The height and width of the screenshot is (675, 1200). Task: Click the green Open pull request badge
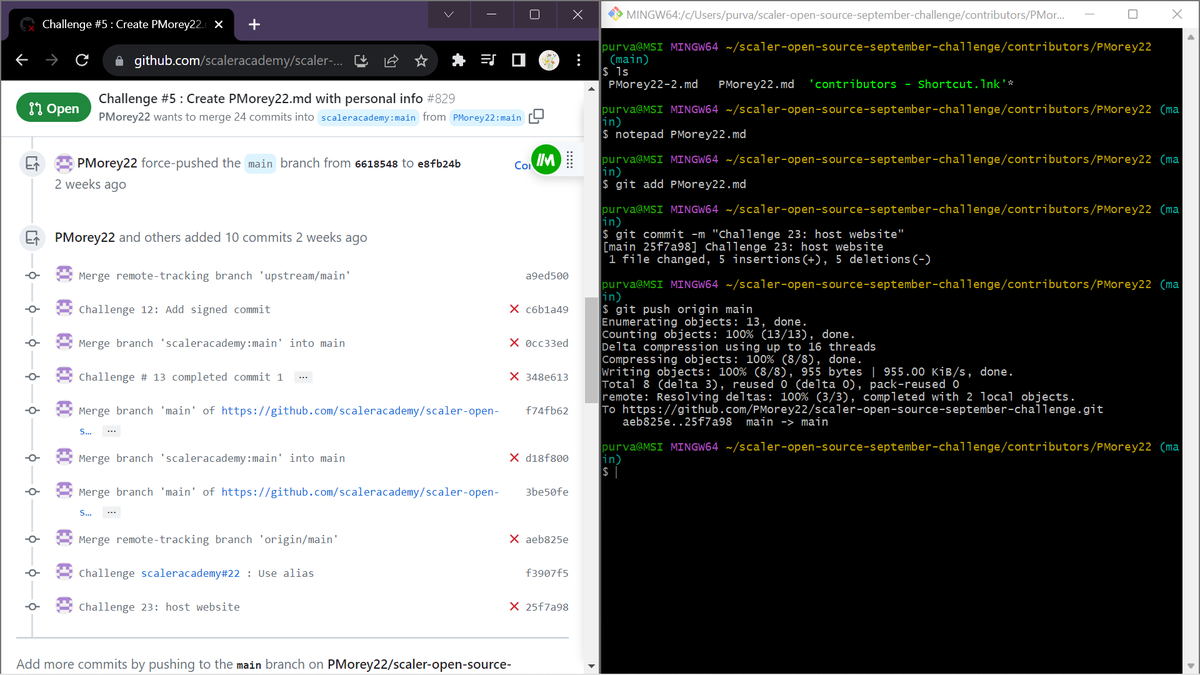[53, 108]
